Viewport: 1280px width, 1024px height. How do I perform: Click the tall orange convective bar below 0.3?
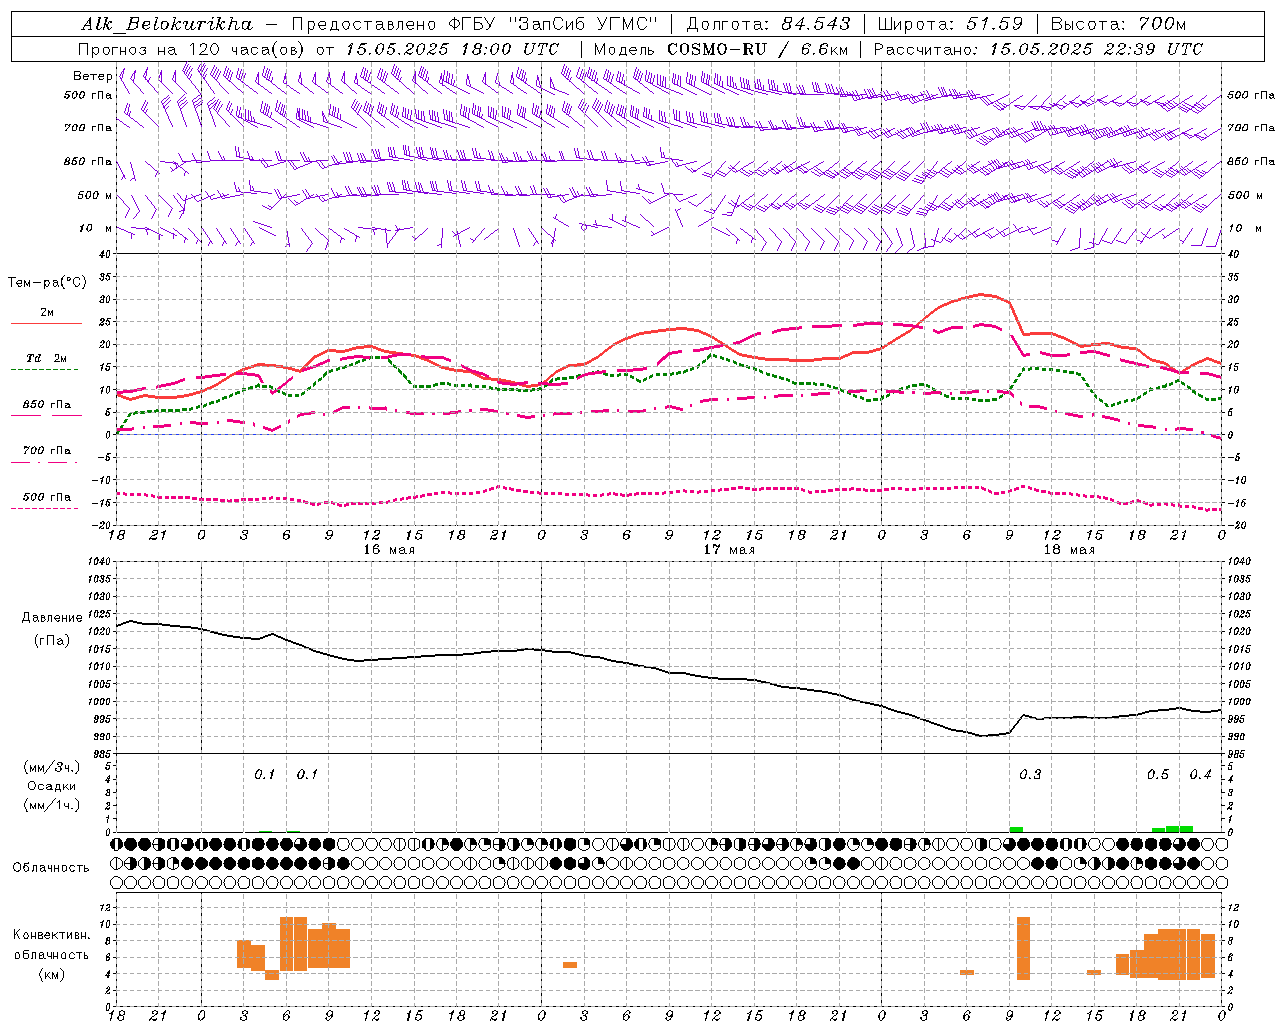coord(1023,948)
